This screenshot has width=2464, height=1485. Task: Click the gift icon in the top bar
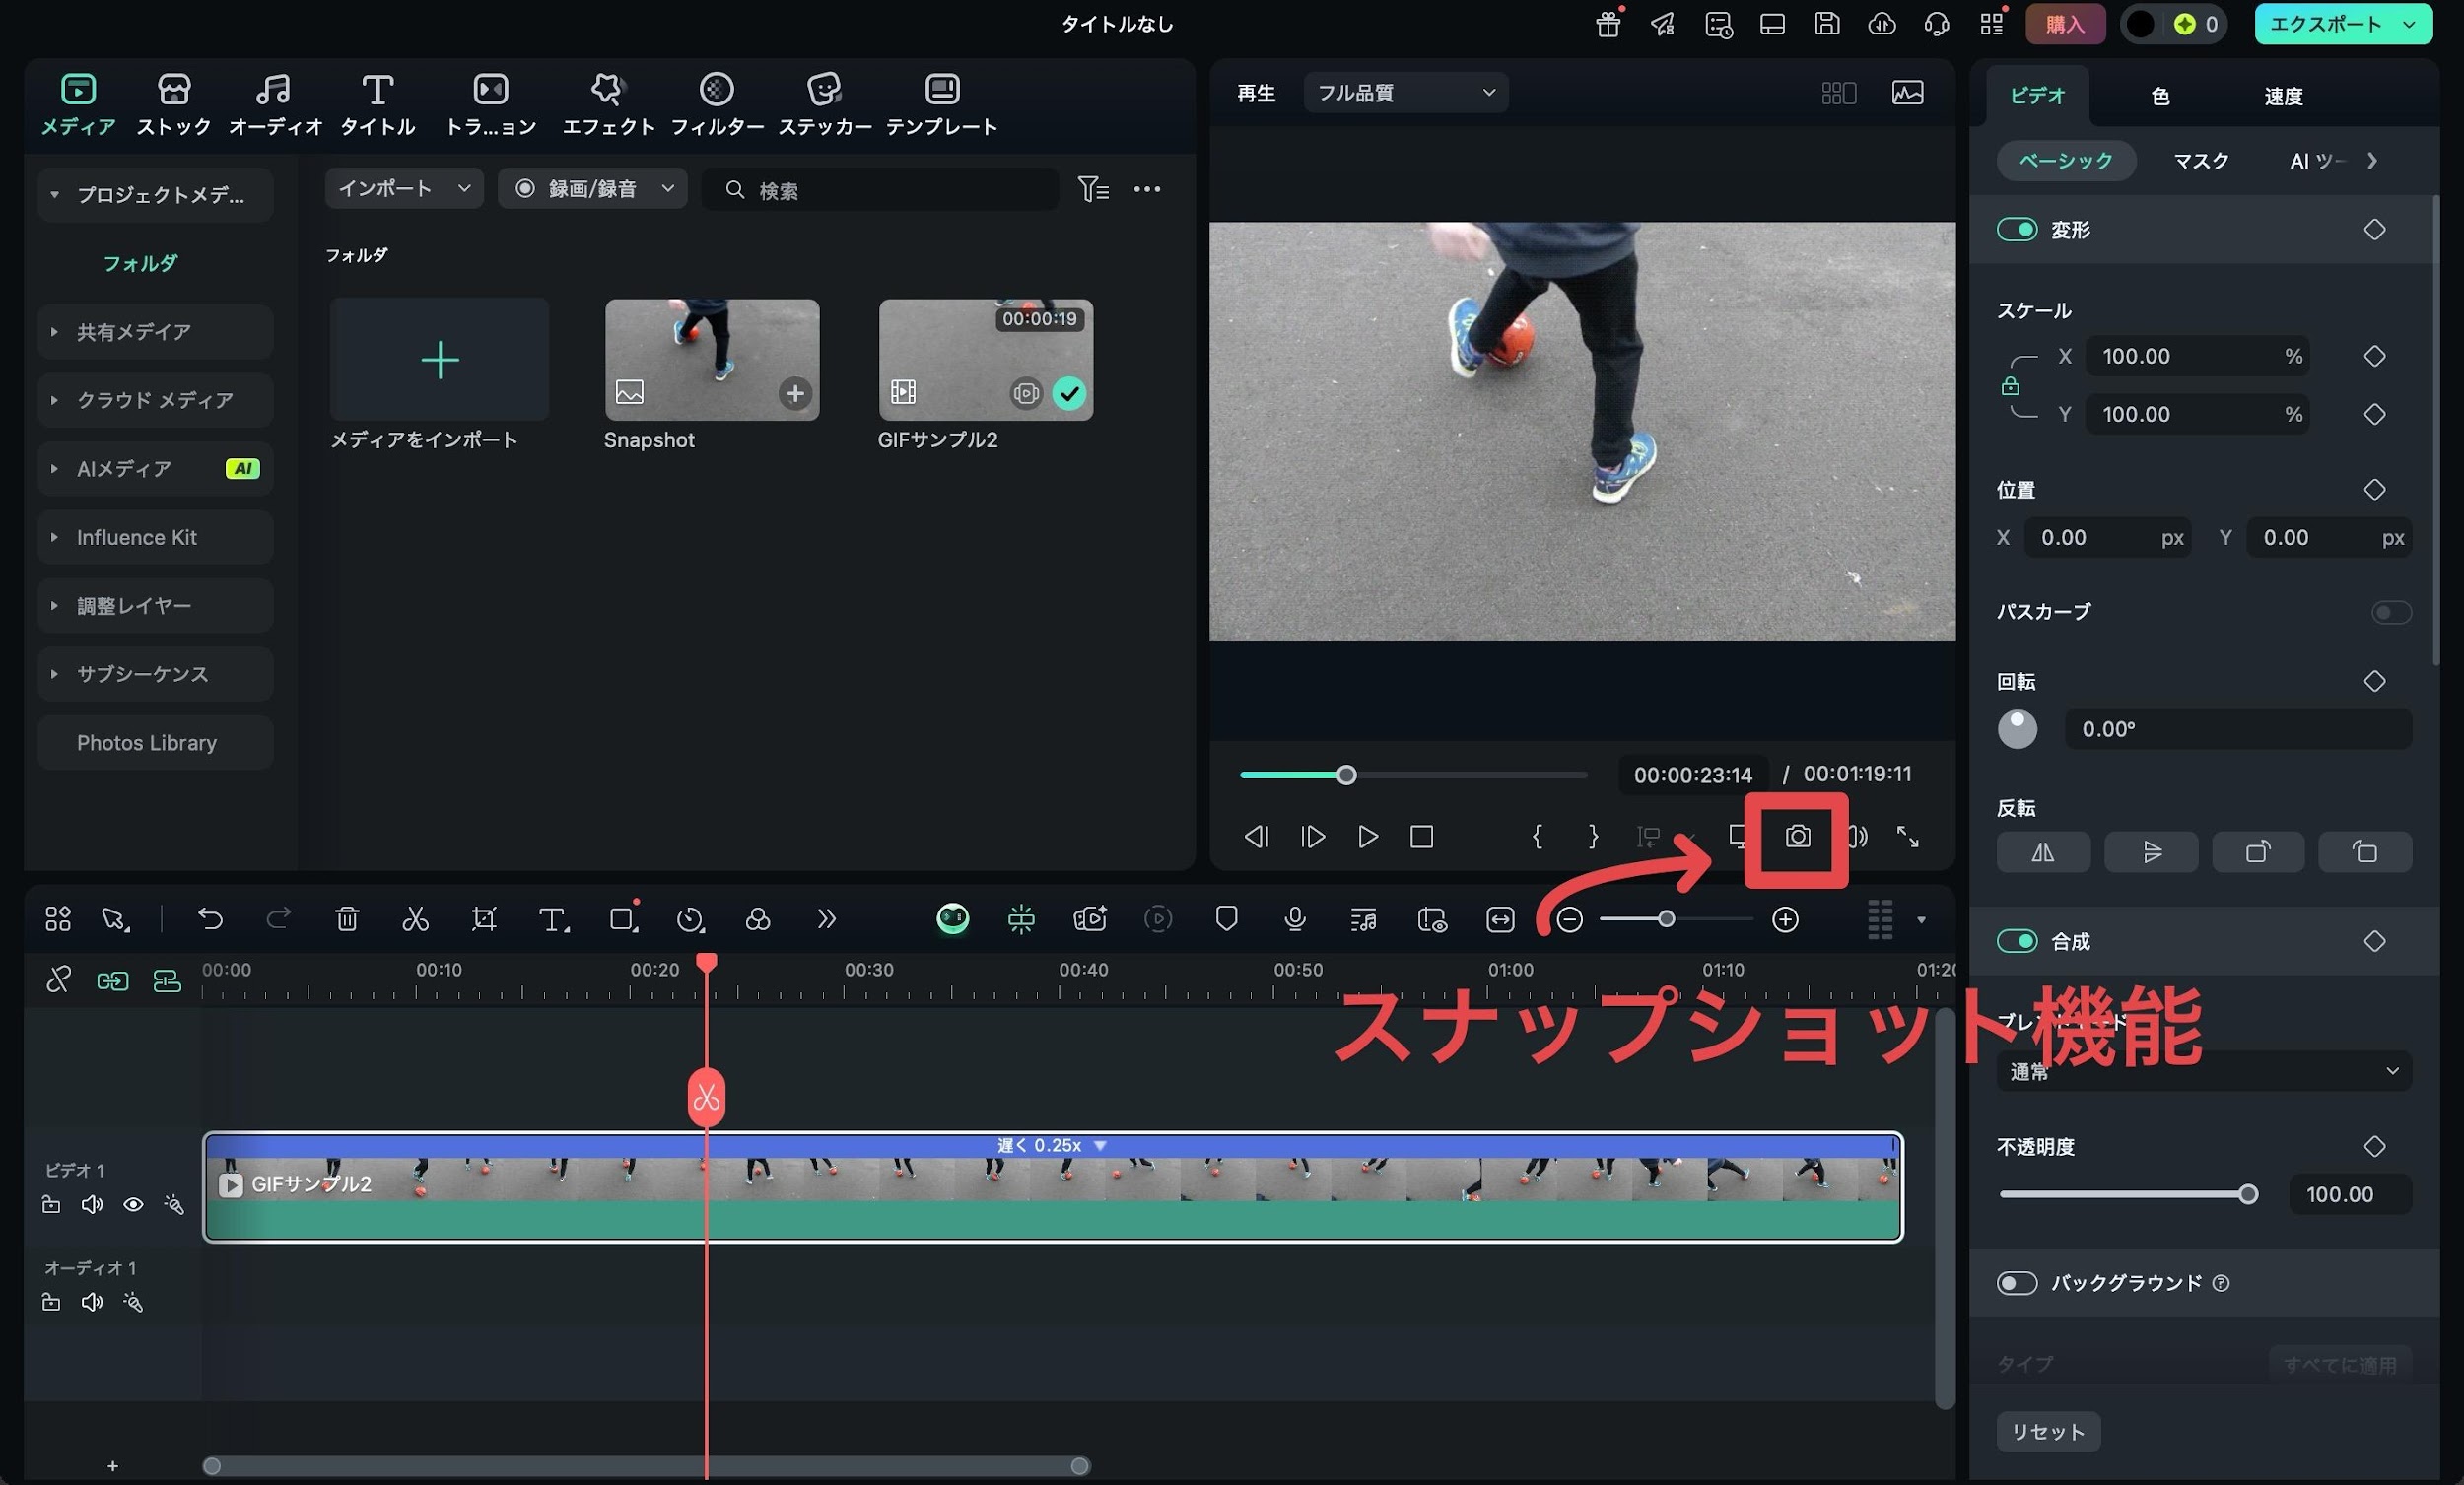tap(1608, 24)
